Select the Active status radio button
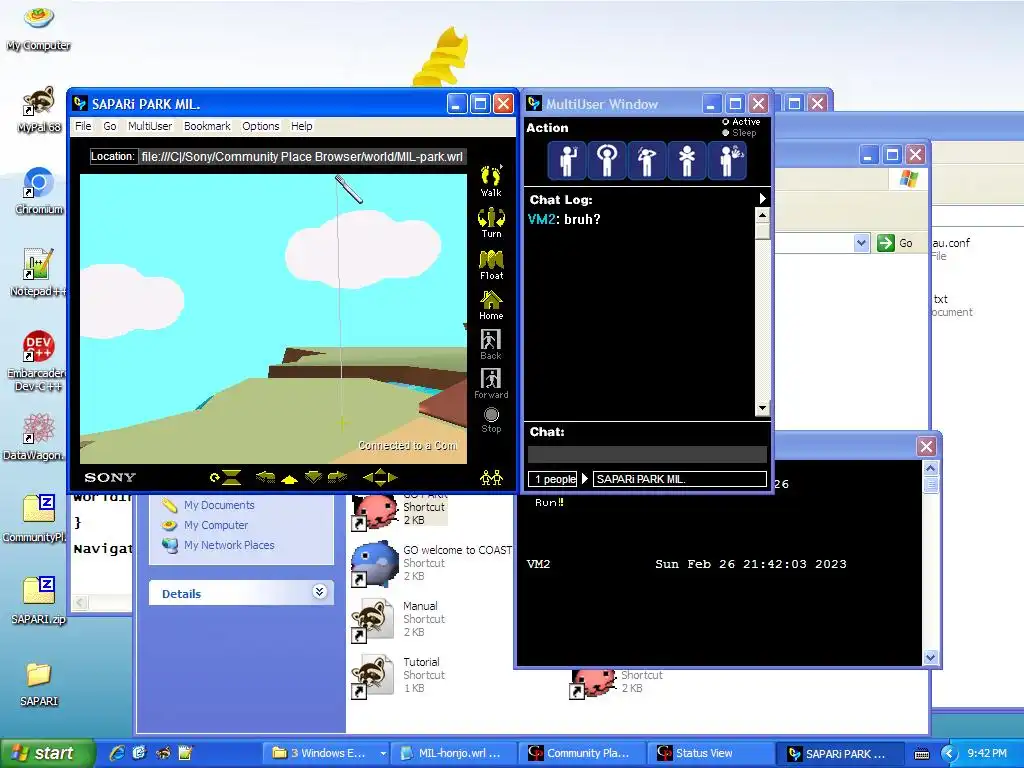1024x768 pixels. 726,122
